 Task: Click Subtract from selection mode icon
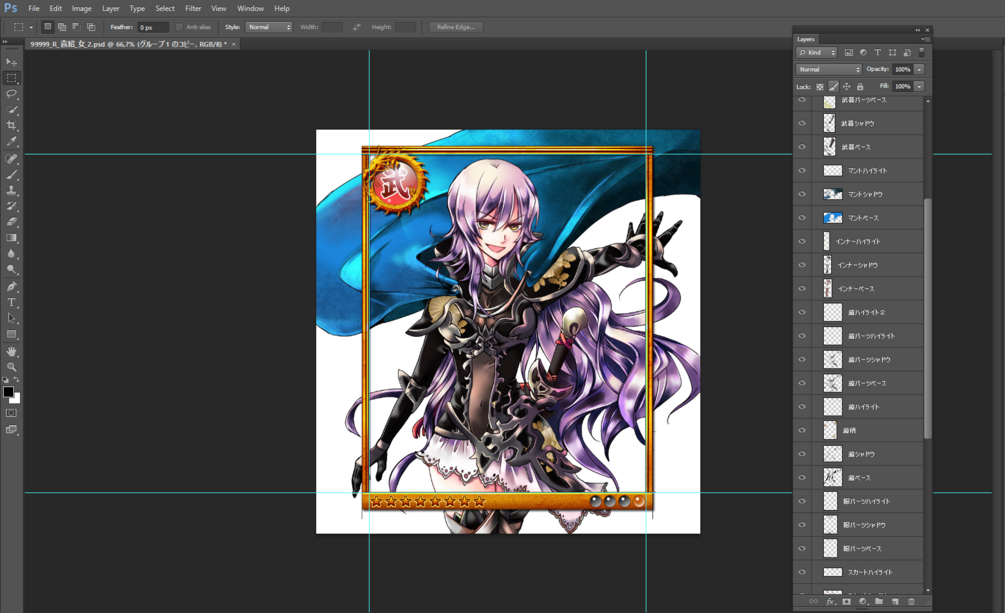point(76,27)
